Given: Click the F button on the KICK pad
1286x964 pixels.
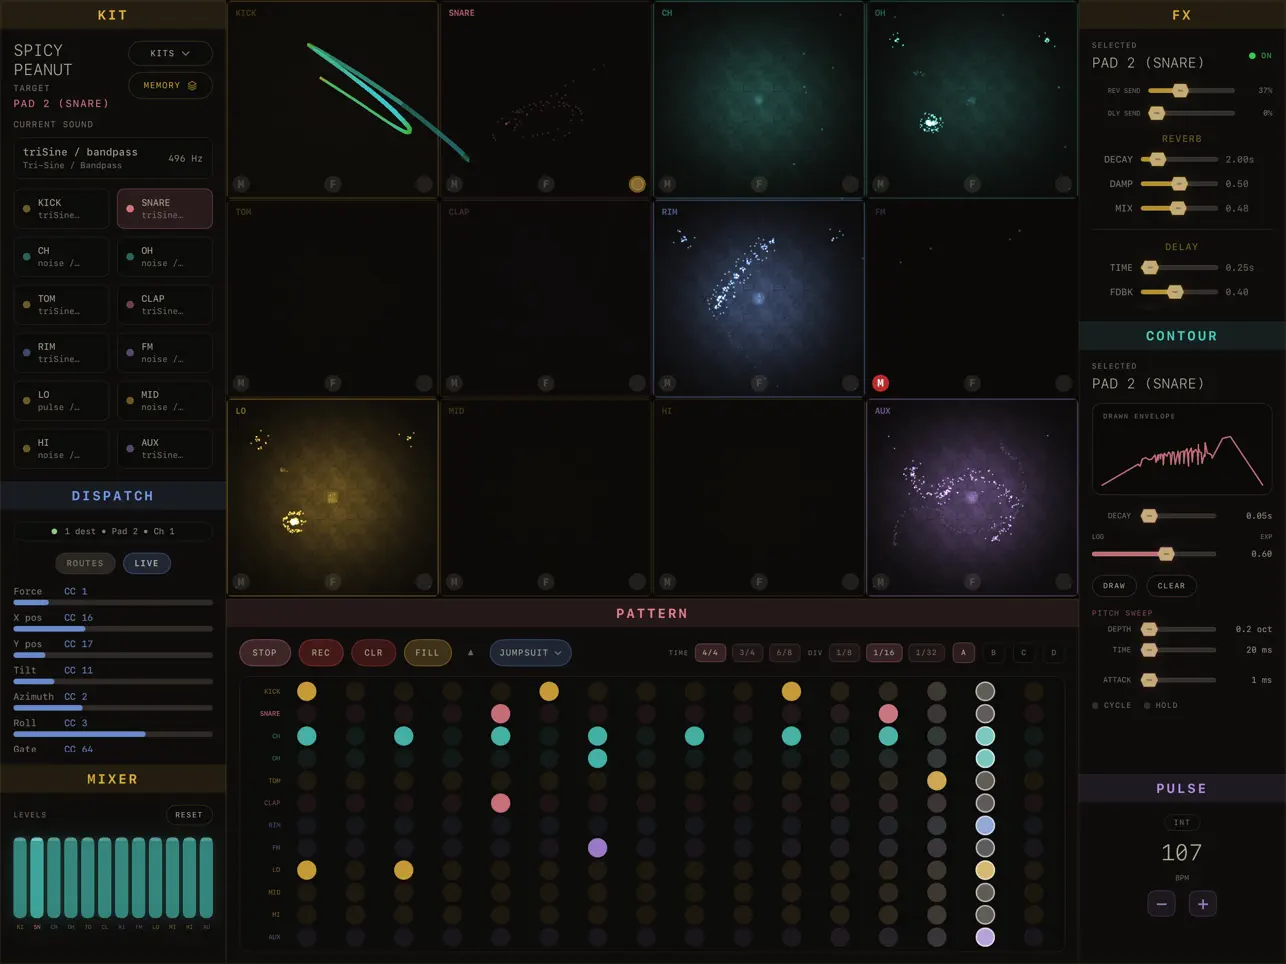Looking at the screenshot, I should point(333,184).
